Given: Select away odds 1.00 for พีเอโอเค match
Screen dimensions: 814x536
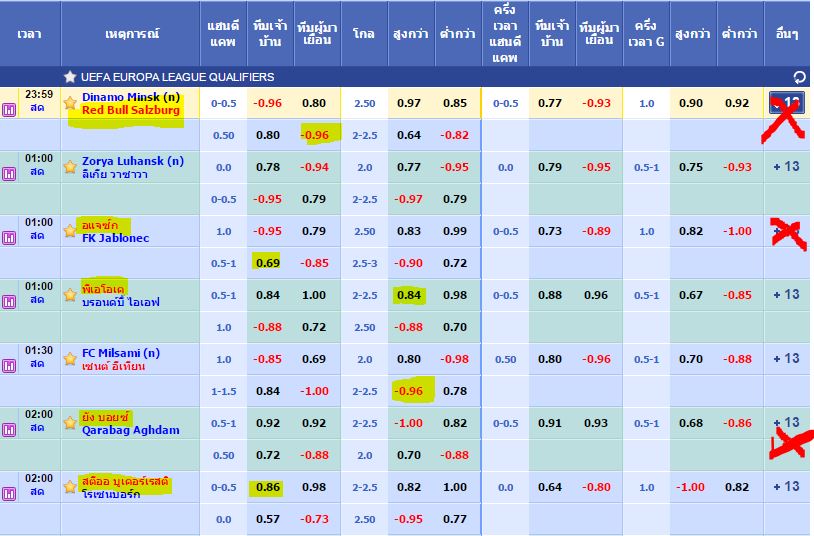Looking at the screenshot, I should pos(315,295).
